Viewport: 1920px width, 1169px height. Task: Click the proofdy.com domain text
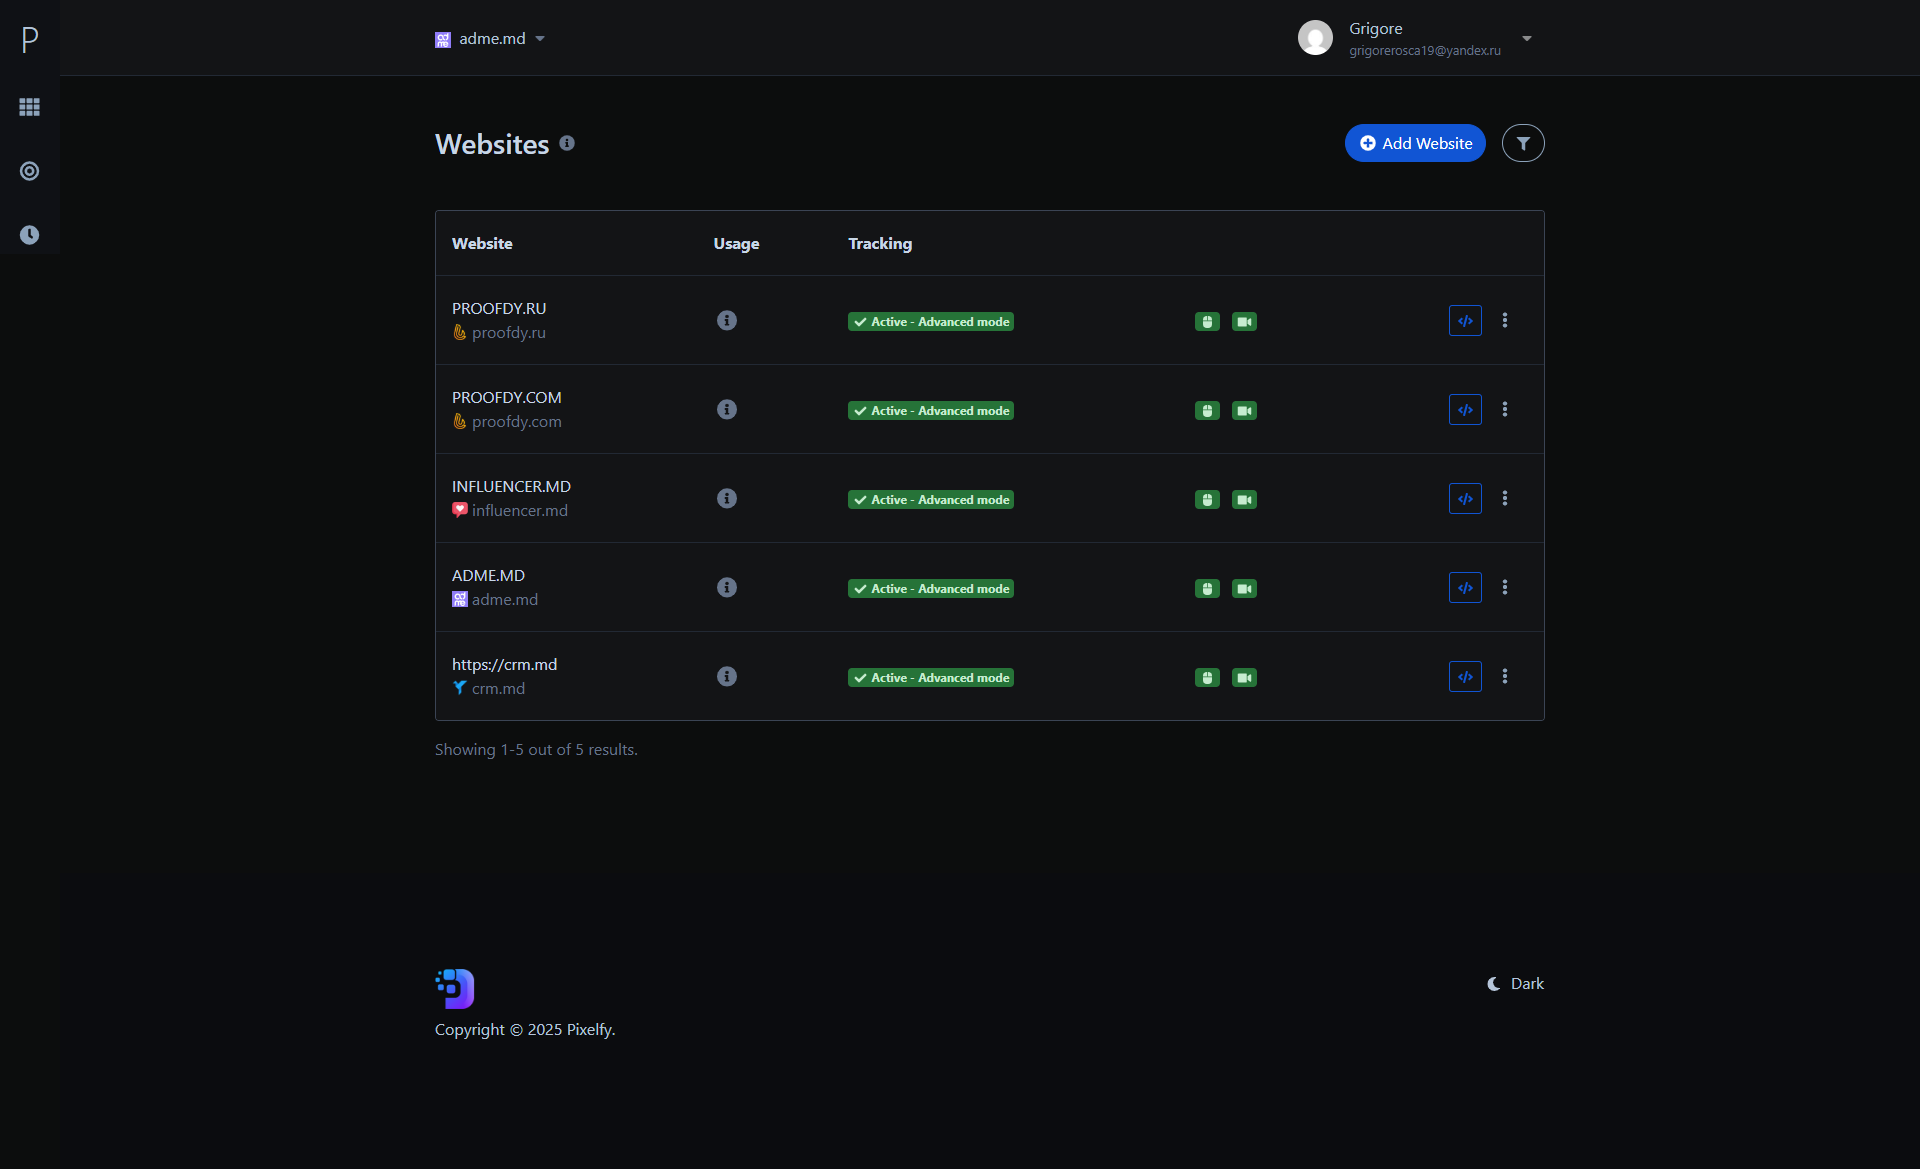pos(517,421)
